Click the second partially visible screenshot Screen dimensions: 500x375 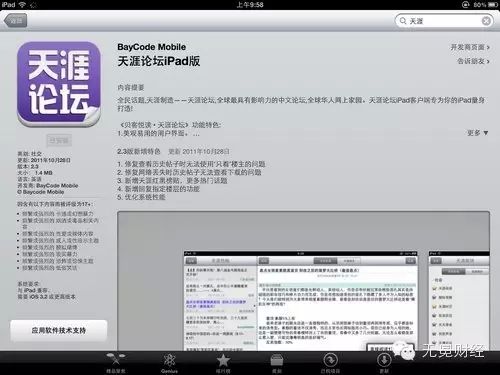pyautogui.click(x=459, y=301)
